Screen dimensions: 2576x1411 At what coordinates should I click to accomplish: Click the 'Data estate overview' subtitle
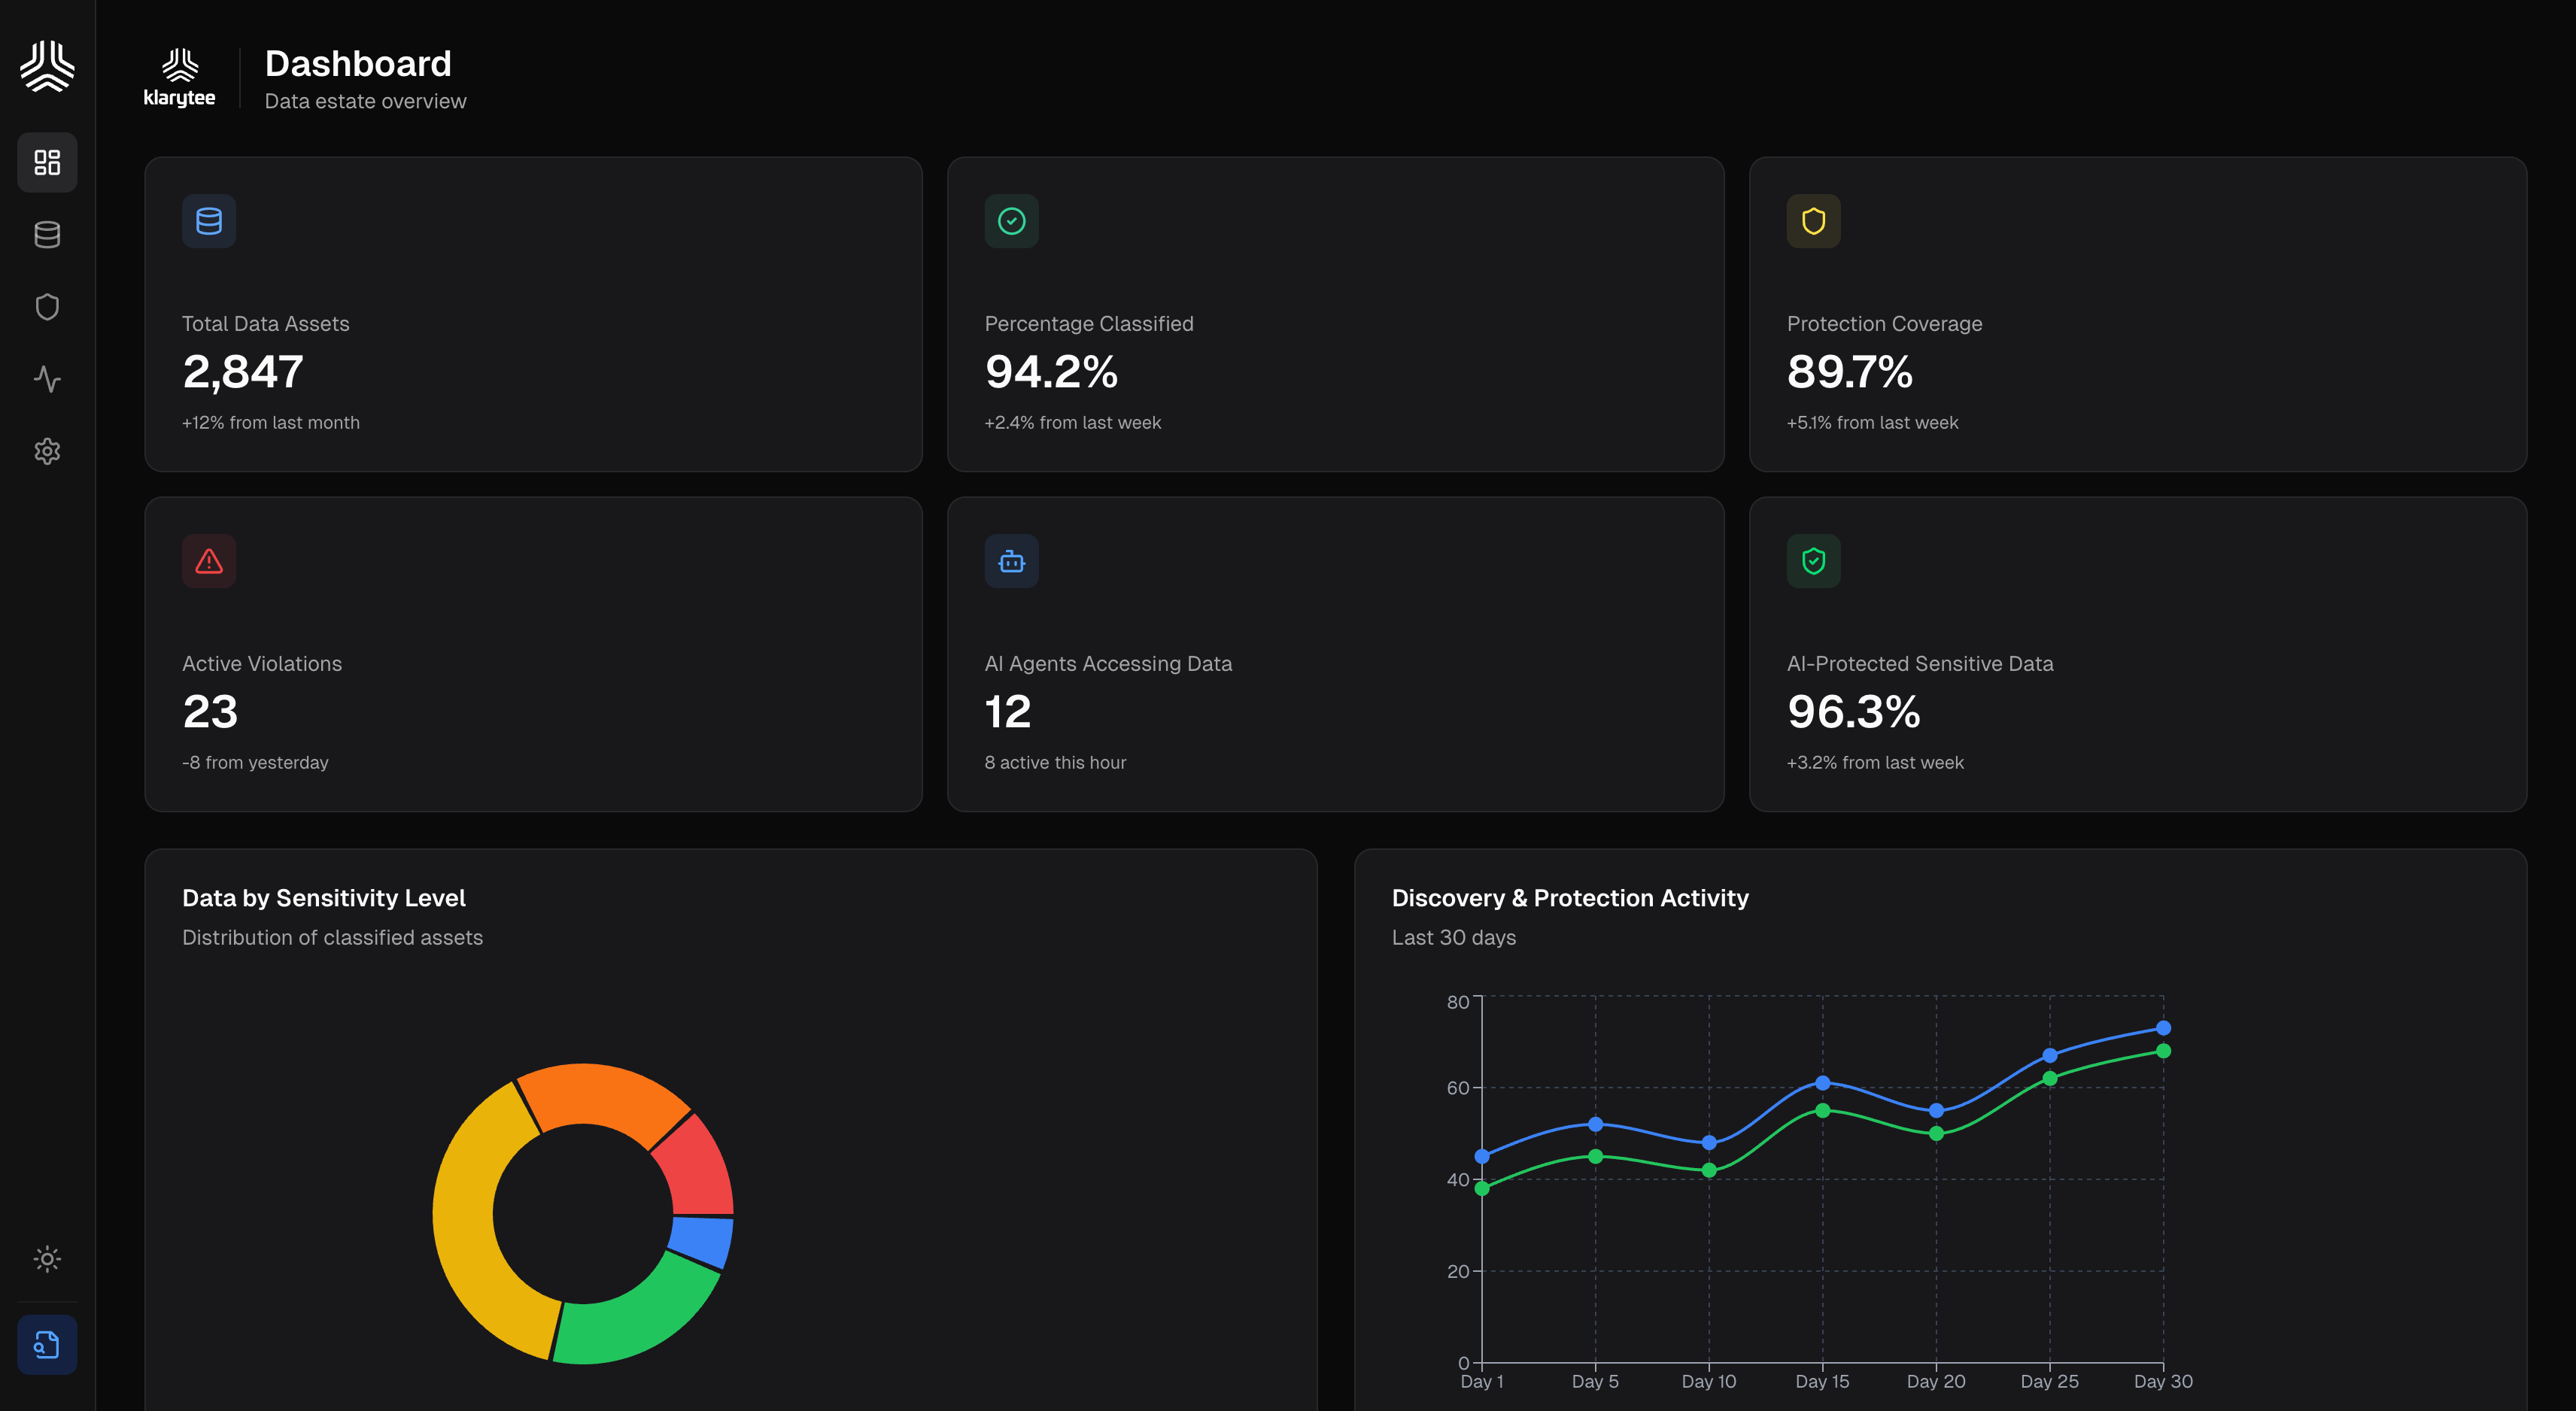pyautogui.click(x=365, y=101)
